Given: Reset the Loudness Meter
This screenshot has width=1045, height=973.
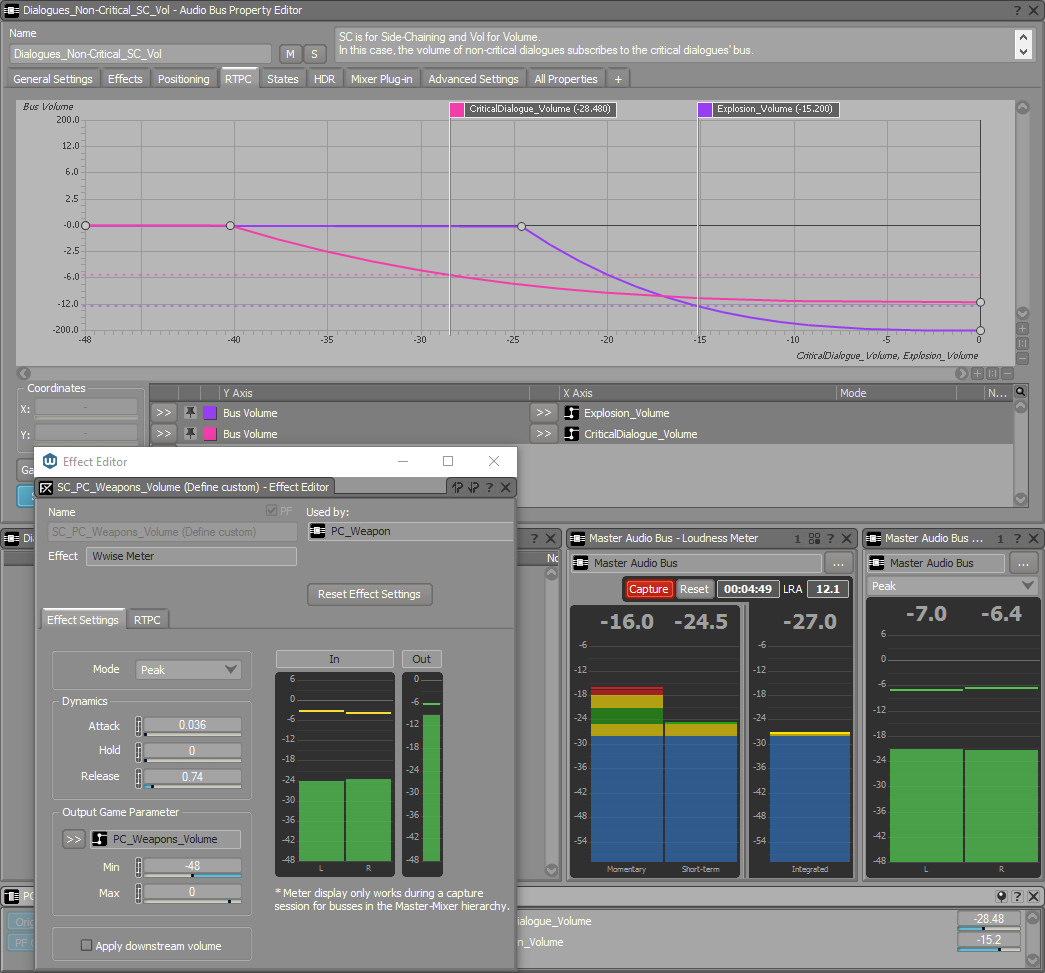Looking at the screenshot, I should (x=694, y=589).
